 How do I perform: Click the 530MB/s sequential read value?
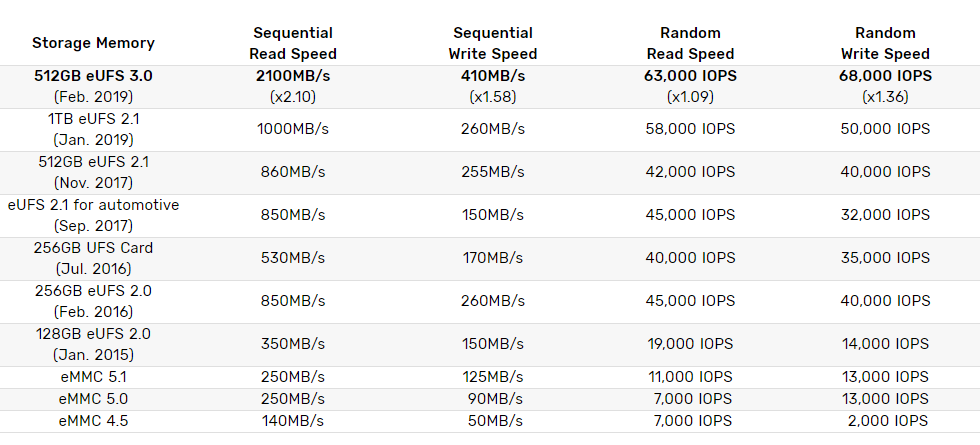point(293,258)
